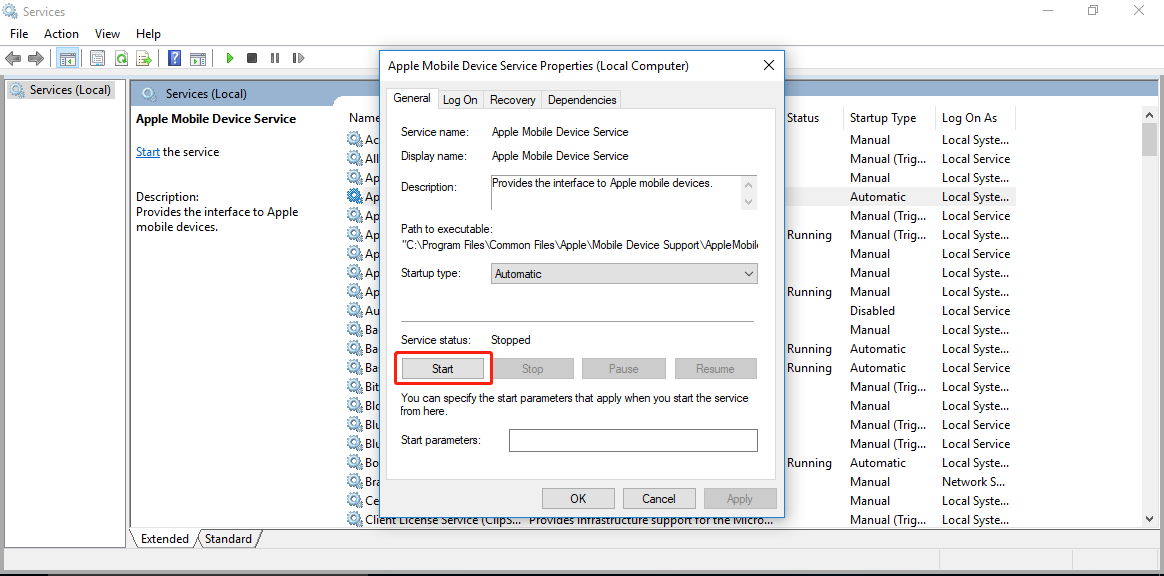Click the gear icon of the 'Bit' service row

354,386
